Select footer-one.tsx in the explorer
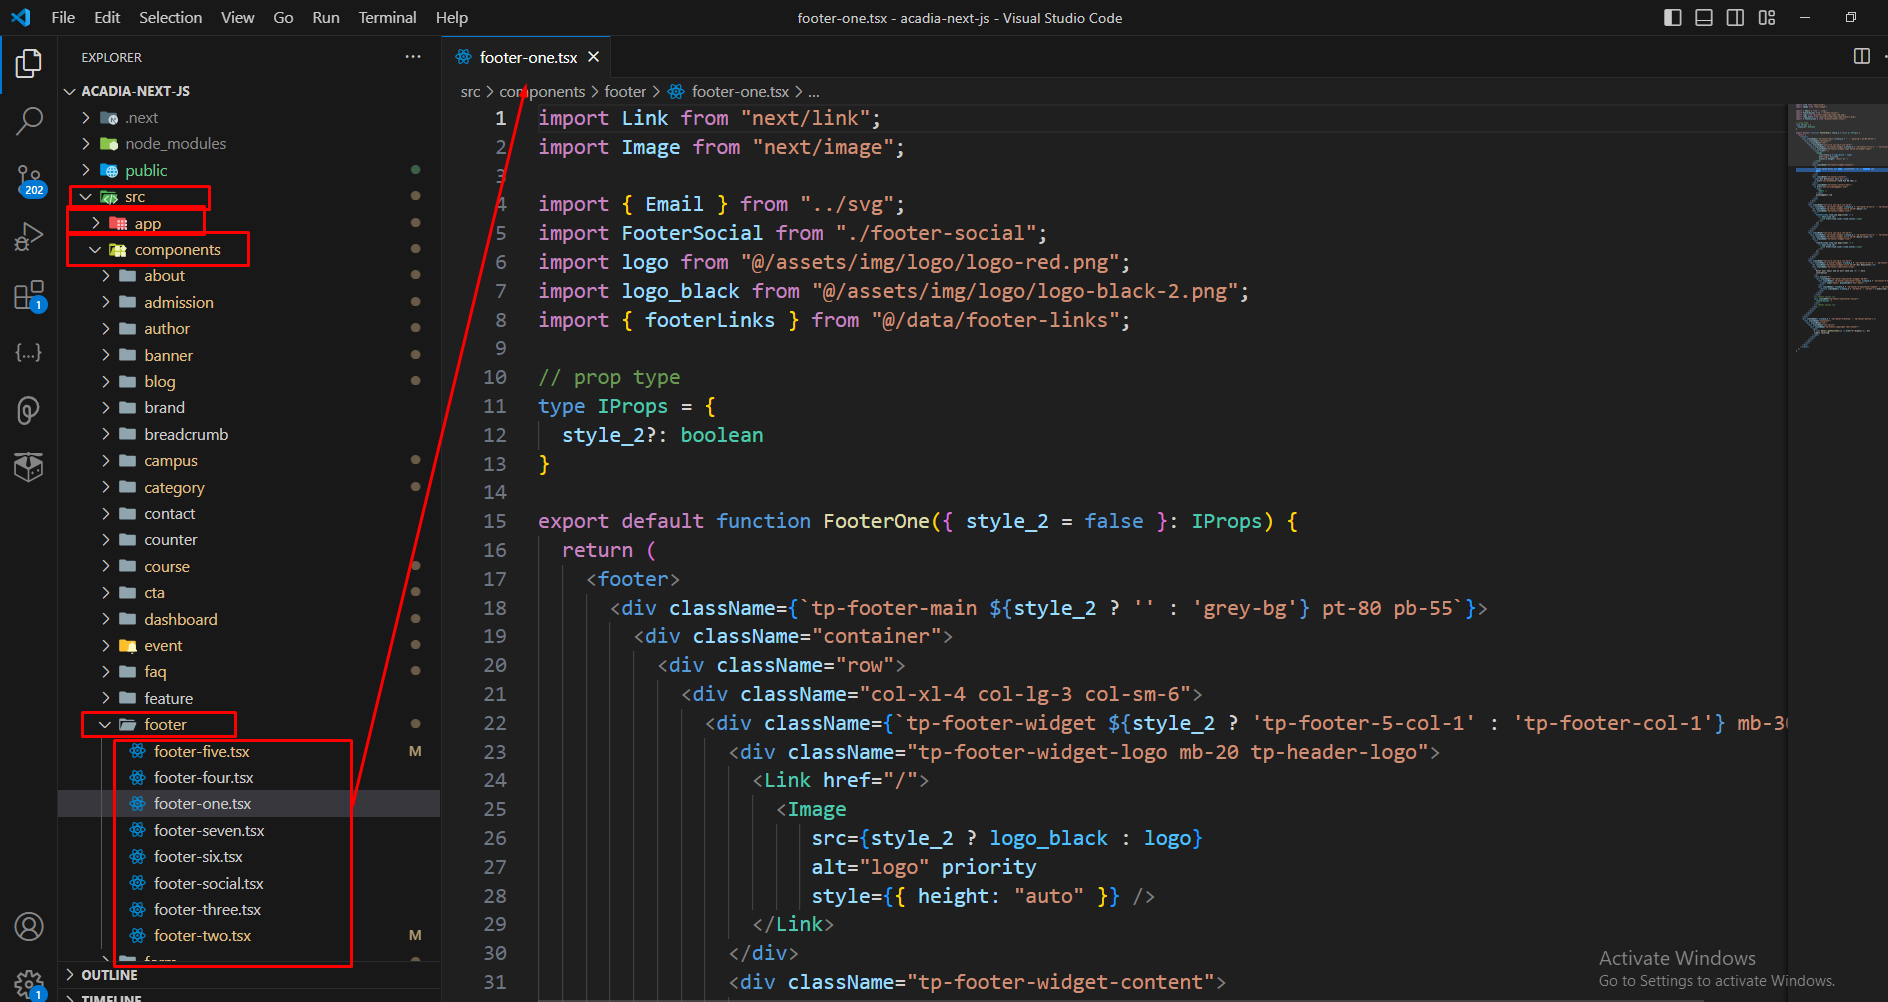The width and height of the screenshot is (1888, 1002). (249, 803)
